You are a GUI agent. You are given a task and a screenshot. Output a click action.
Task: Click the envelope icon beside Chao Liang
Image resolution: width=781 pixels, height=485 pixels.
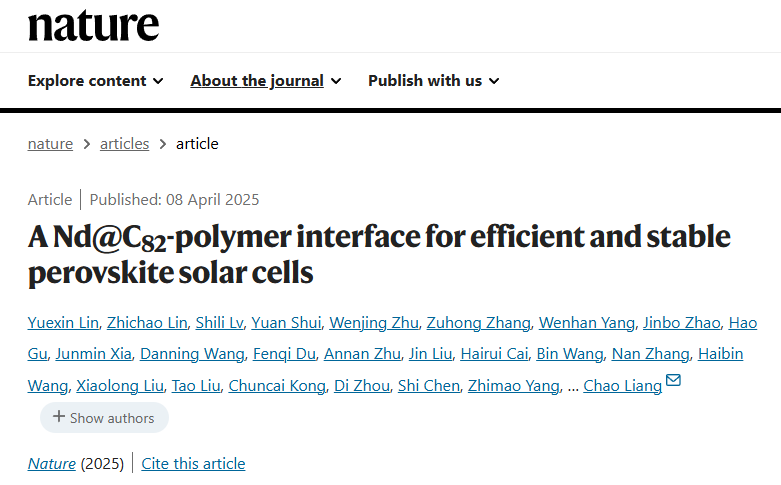tap(673, 380)
